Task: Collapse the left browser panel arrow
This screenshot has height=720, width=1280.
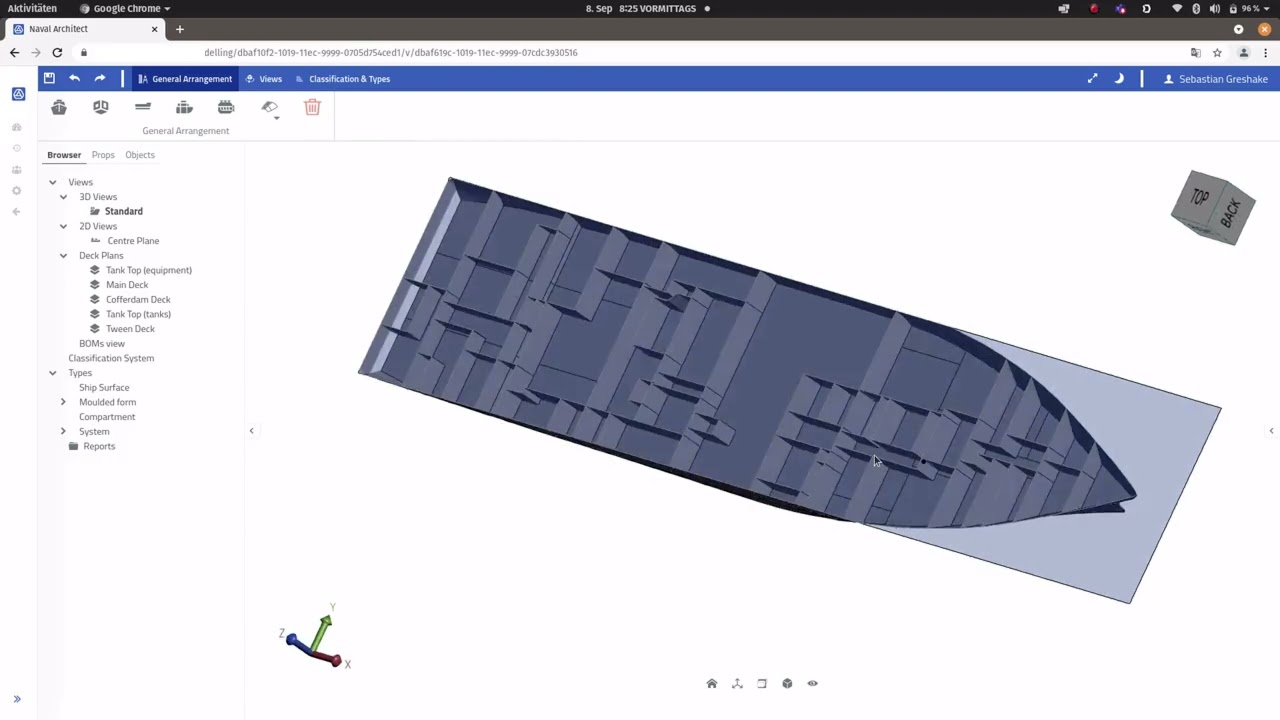Action: pos(251,431)
